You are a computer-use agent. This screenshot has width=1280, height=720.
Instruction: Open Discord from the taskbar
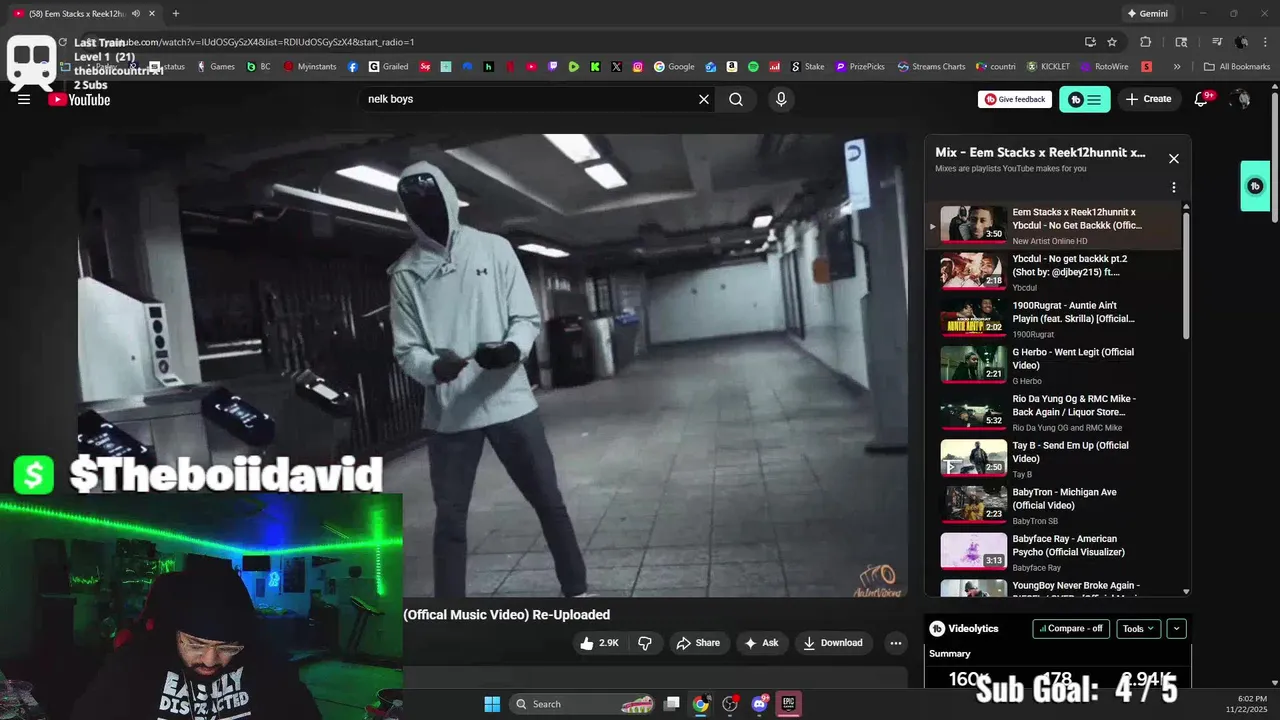(x=760, y=704)
